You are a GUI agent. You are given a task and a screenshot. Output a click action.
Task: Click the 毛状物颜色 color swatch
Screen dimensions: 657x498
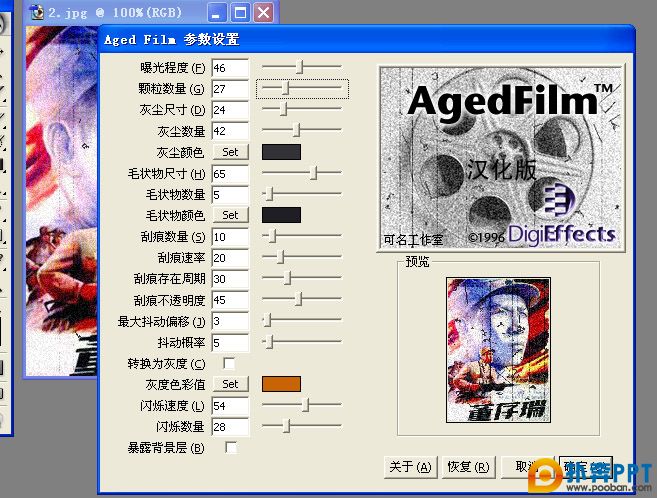click(x=281, y=215)
